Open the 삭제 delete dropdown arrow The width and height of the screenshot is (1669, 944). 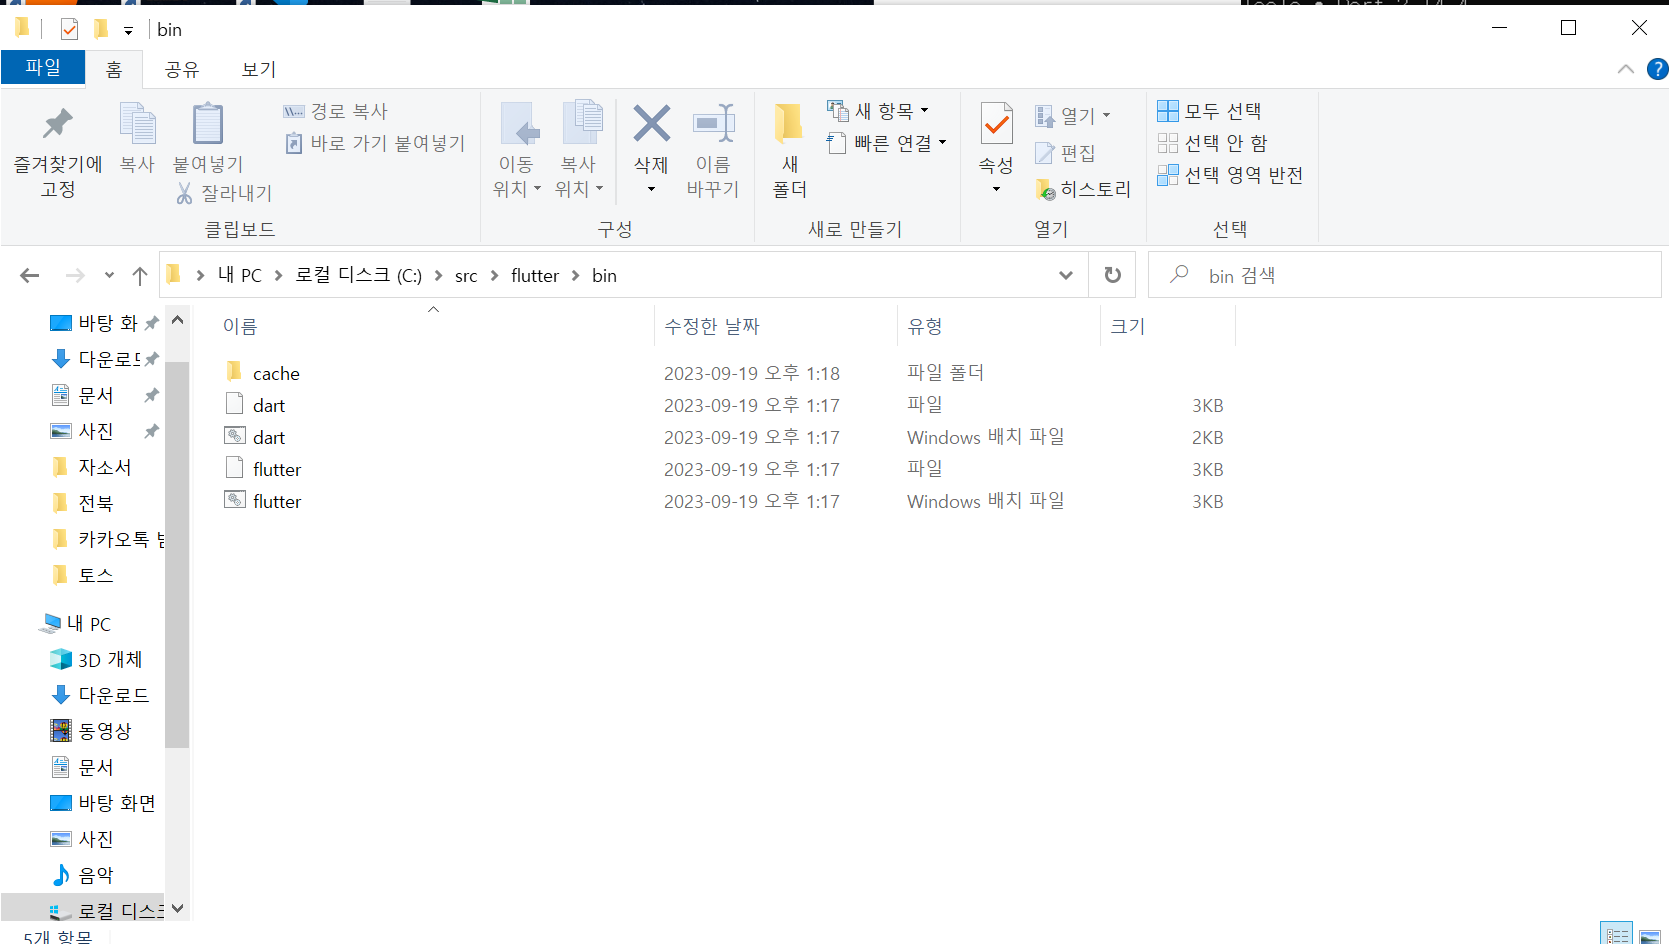651,189
